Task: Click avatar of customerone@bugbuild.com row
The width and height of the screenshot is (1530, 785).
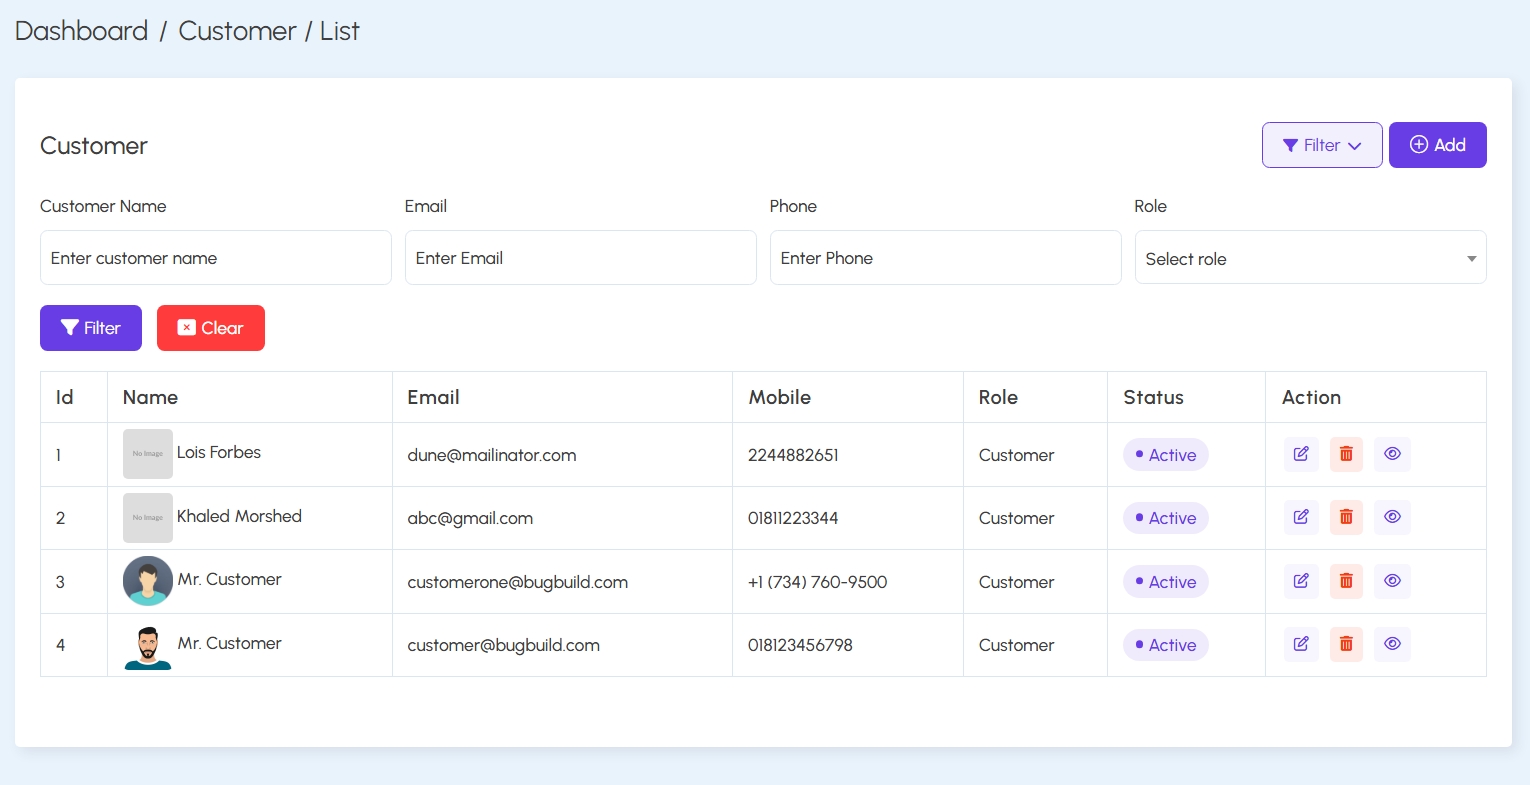Action: 148,581
